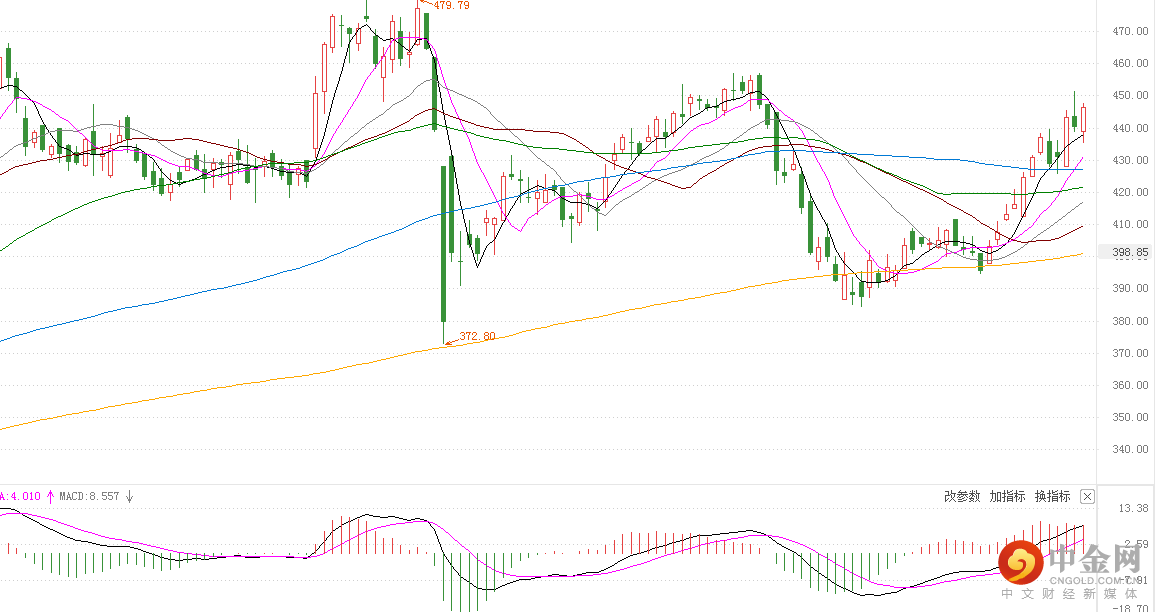Click the 372.80 low price label

pos(477,336)
